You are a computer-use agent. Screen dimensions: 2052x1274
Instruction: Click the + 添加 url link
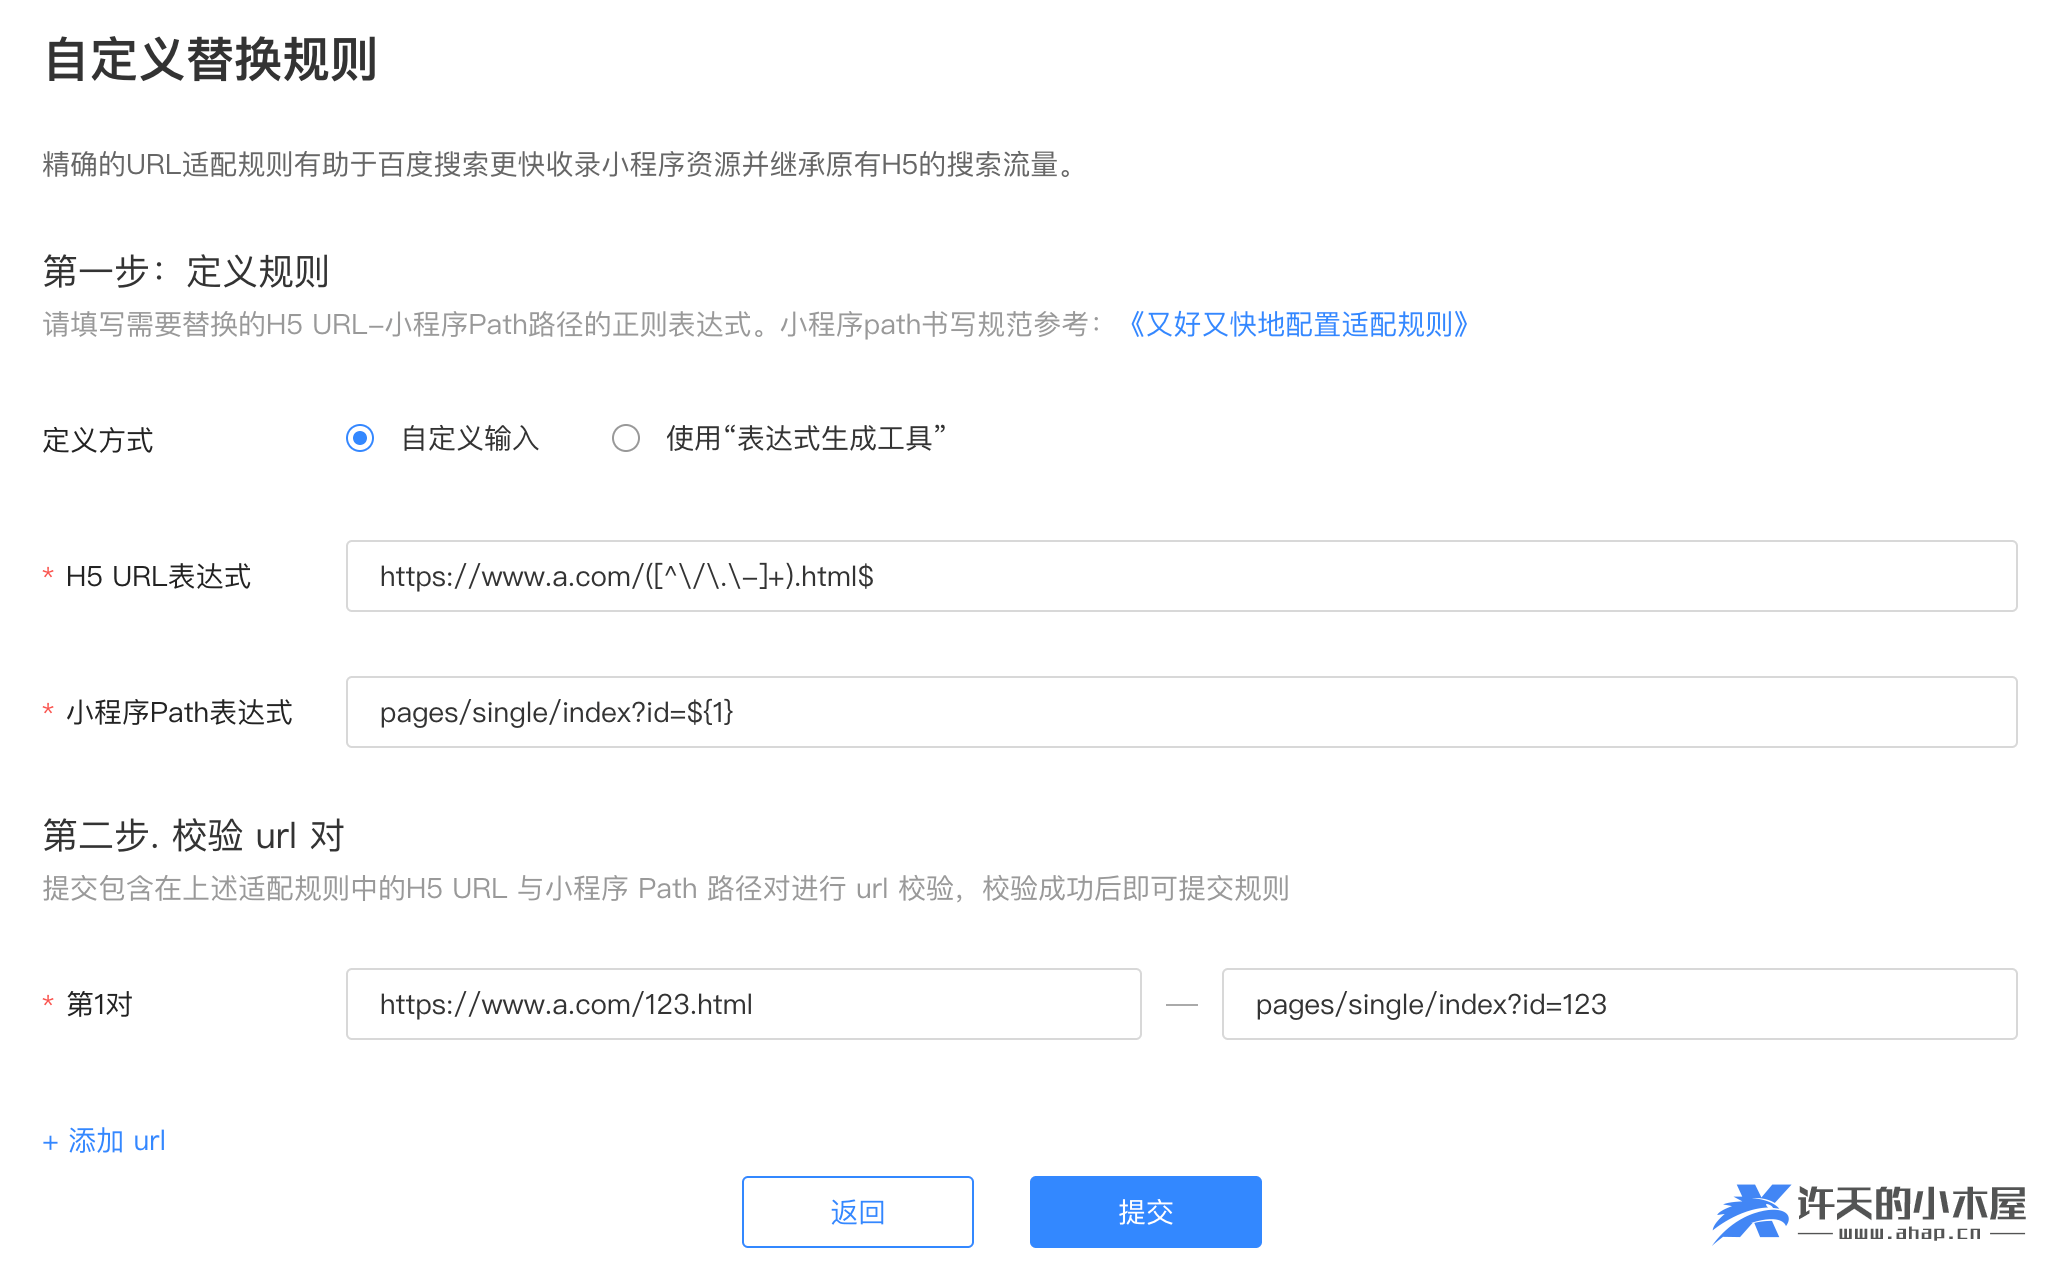(x=104, y=1141)
